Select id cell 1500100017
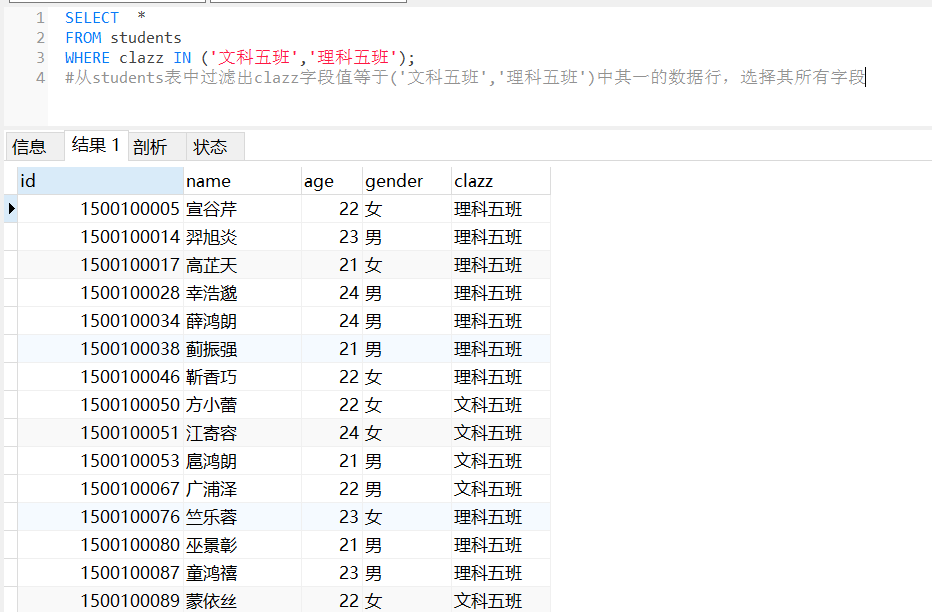932x612 pixels. [x=100, y=265]
